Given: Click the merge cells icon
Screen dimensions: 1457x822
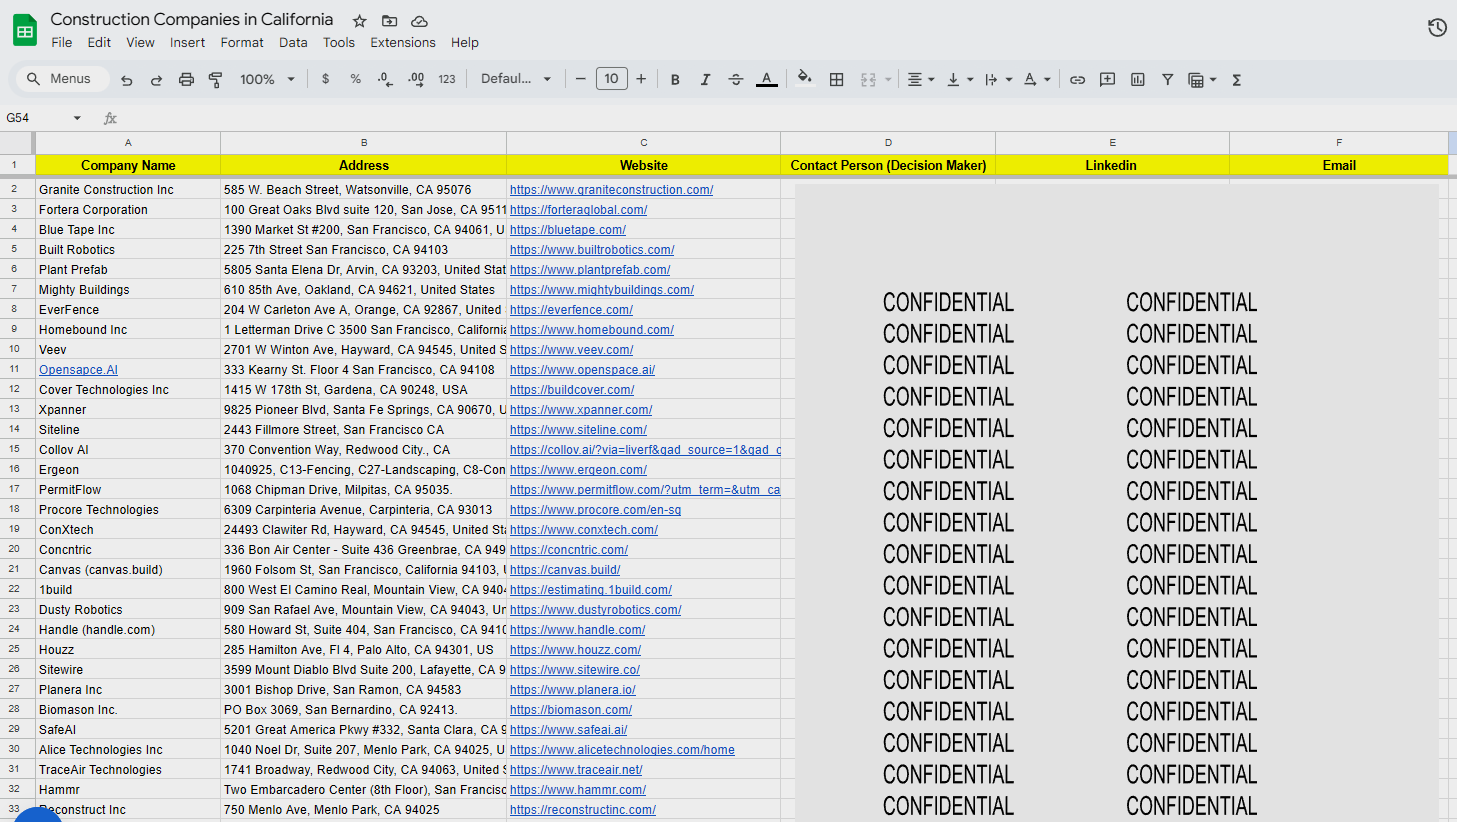Looking at the screenshot, I should point(868,80).
